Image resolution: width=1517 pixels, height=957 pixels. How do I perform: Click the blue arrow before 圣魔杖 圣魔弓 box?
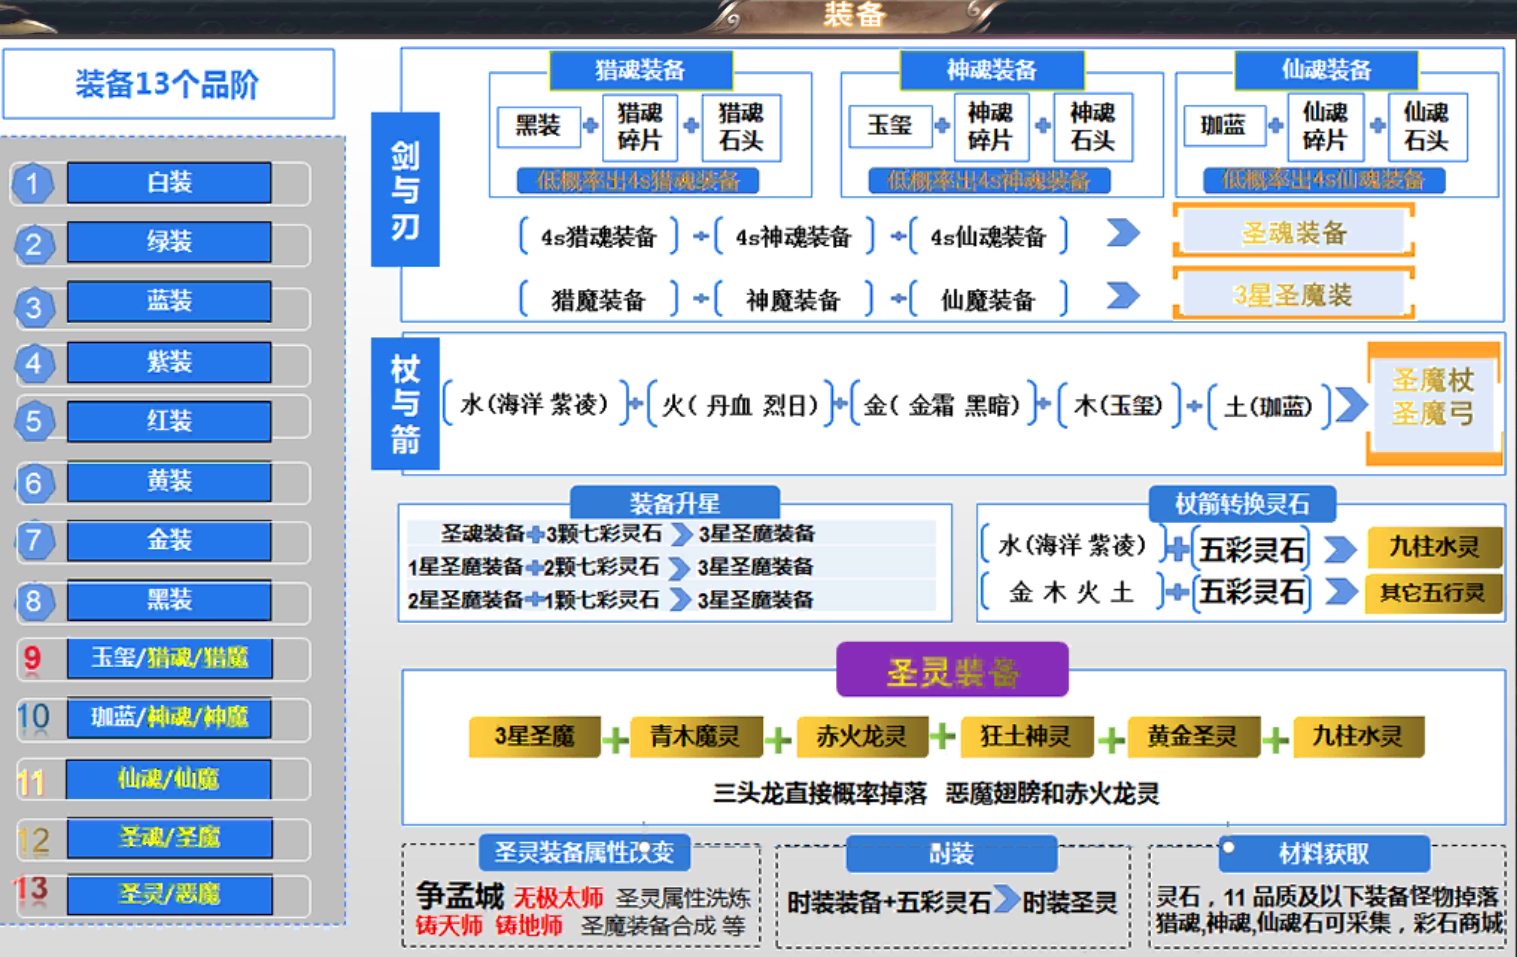click(x=1350, y=405)
